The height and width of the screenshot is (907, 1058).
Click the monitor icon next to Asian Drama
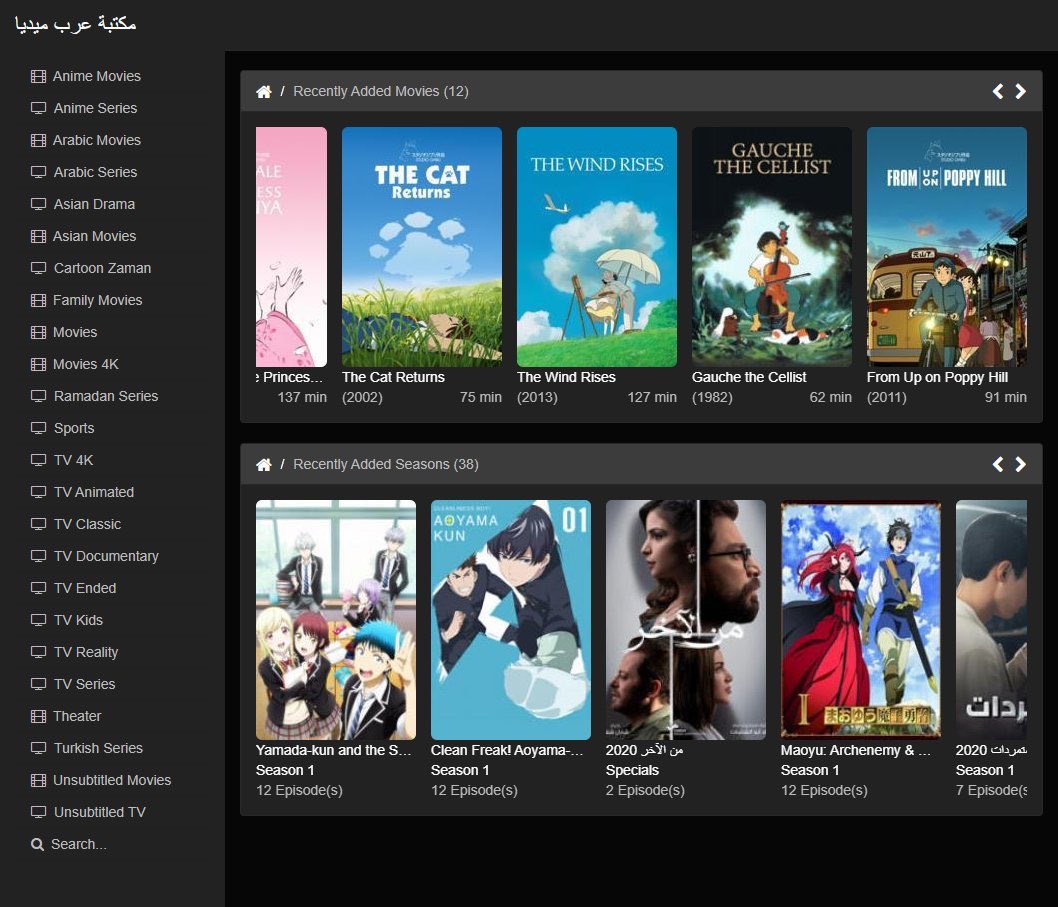coord(38,204)
